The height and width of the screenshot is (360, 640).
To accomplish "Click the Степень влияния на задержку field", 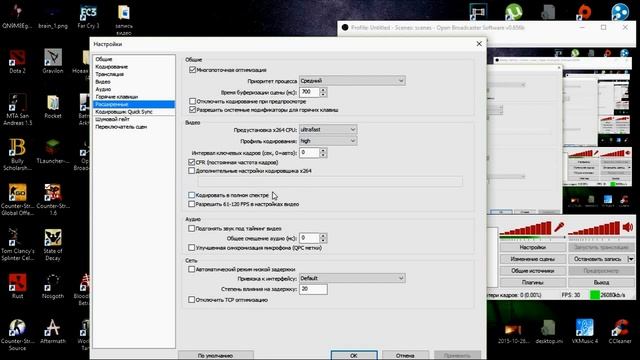I will point(313,289).
